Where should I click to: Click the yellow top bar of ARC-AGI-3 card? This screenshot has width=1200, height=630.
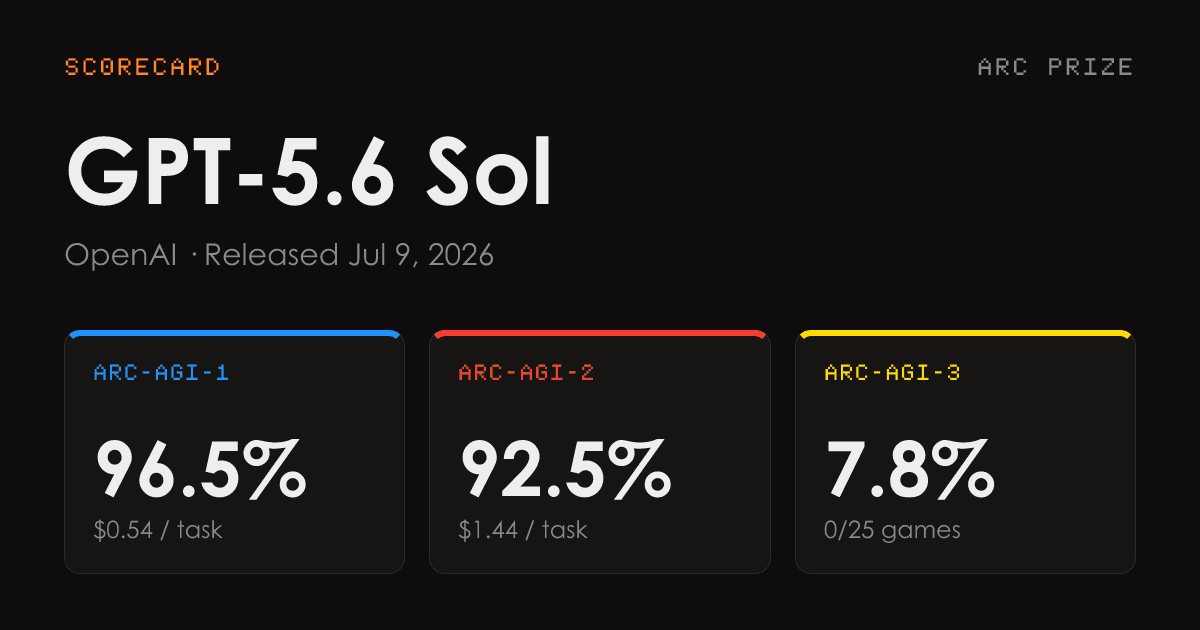click(965, 333)
